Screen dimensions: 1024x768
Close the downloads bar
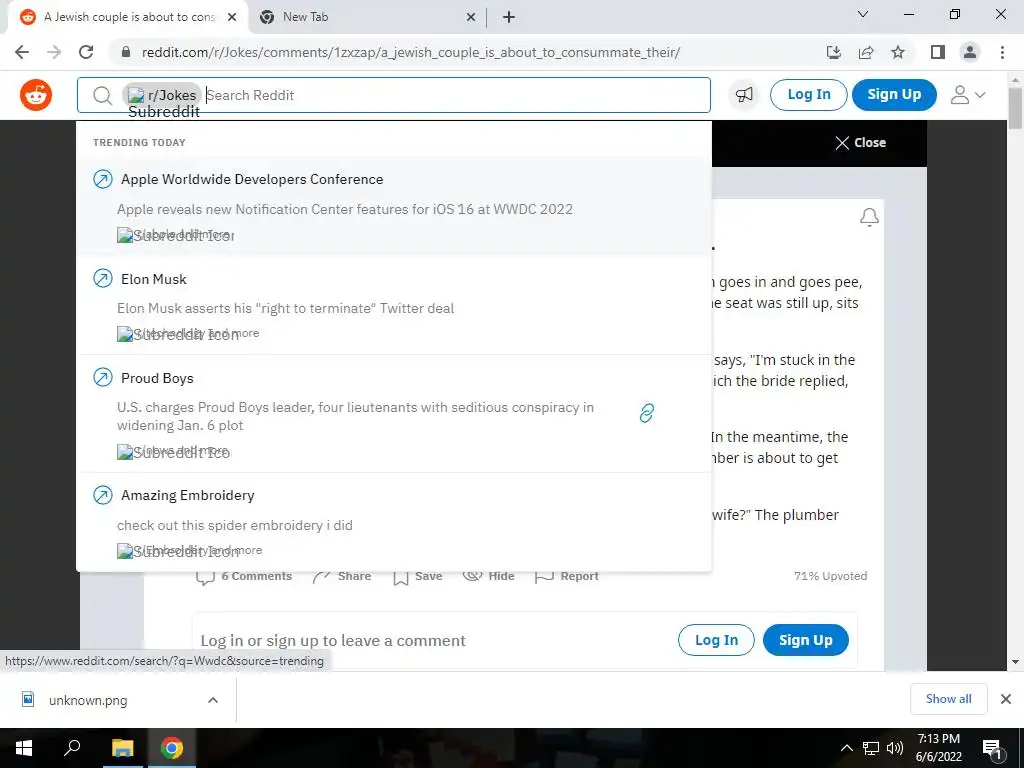click(x=1006, y=699)
